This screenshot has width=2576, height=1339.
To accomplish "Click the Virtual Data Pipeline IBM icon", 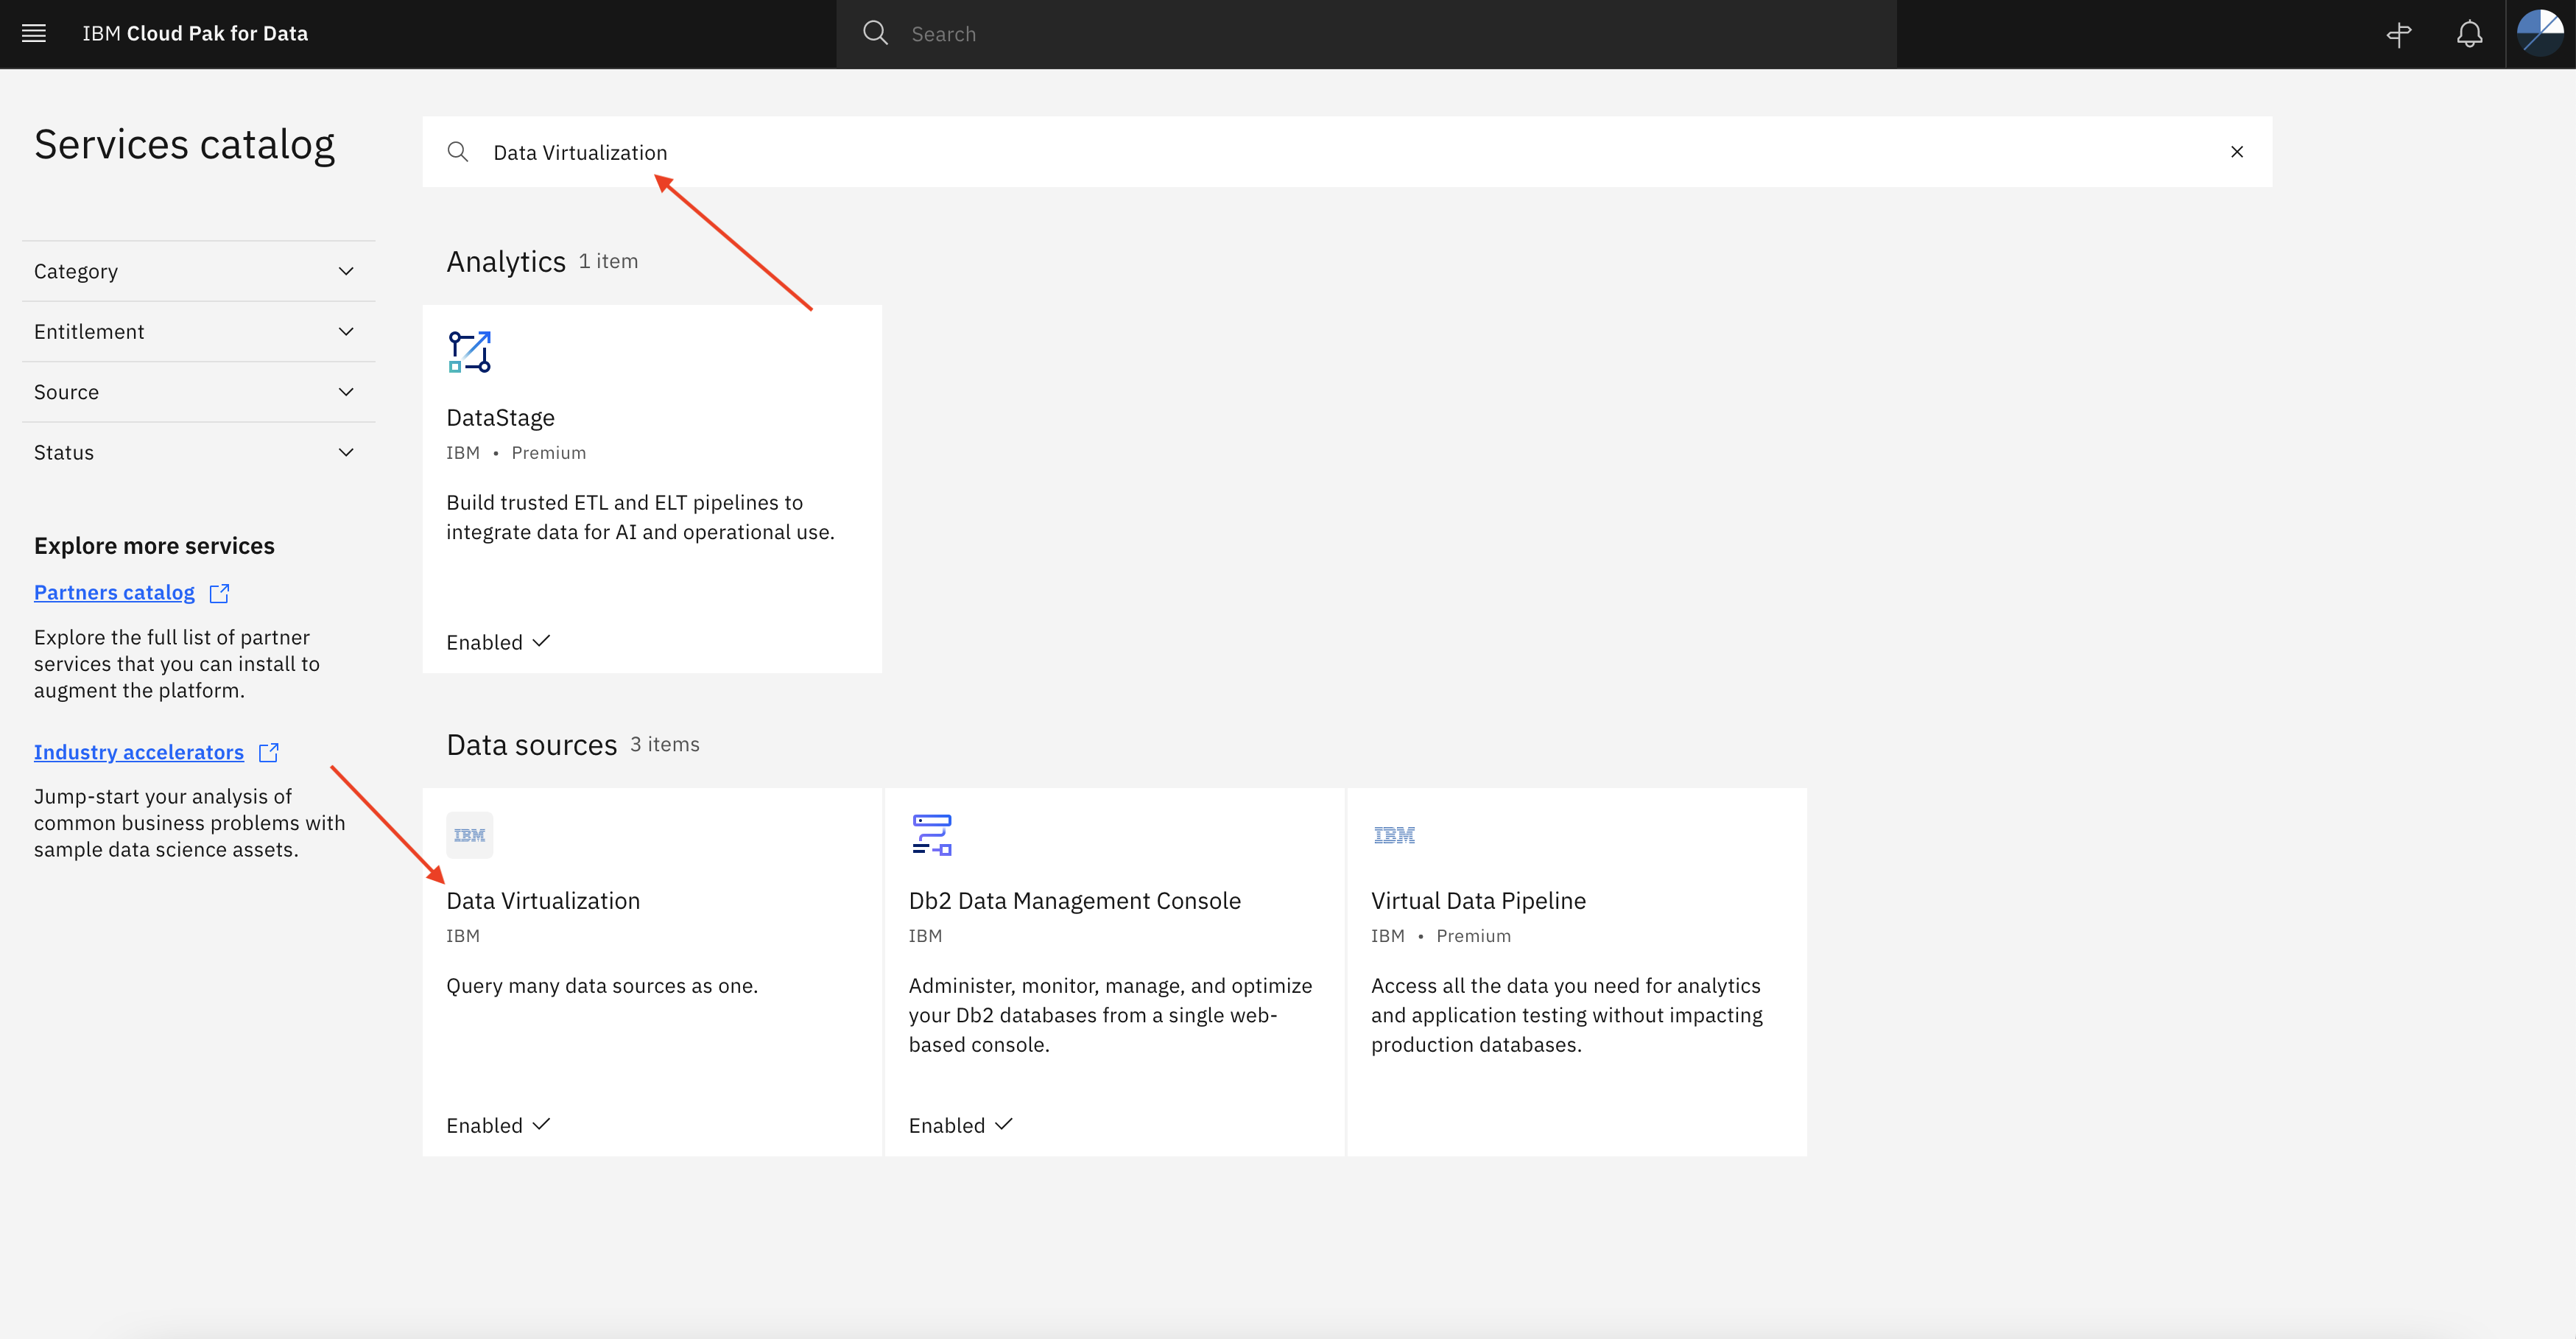I will [1394, 835].
